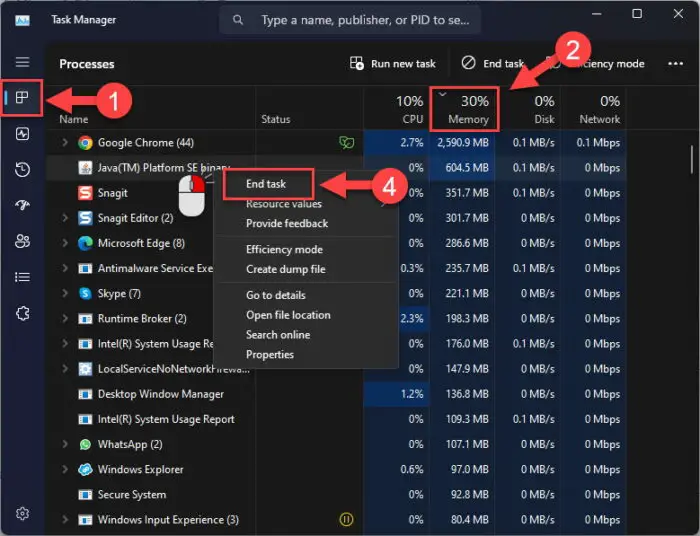
Task: Click the Java Platform SE icon
Action: click(x=85, y=168)
